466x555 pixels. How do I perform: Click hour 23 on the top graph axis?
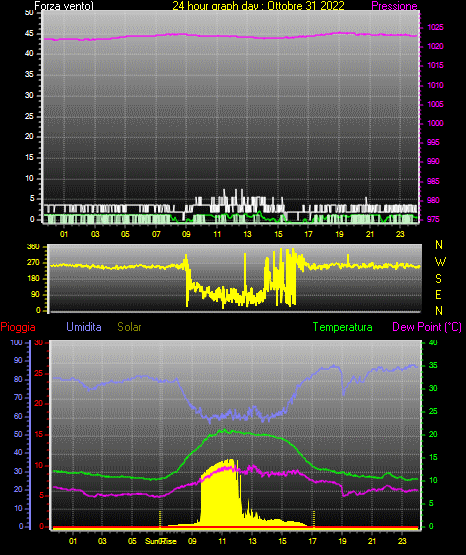[400, 234]
